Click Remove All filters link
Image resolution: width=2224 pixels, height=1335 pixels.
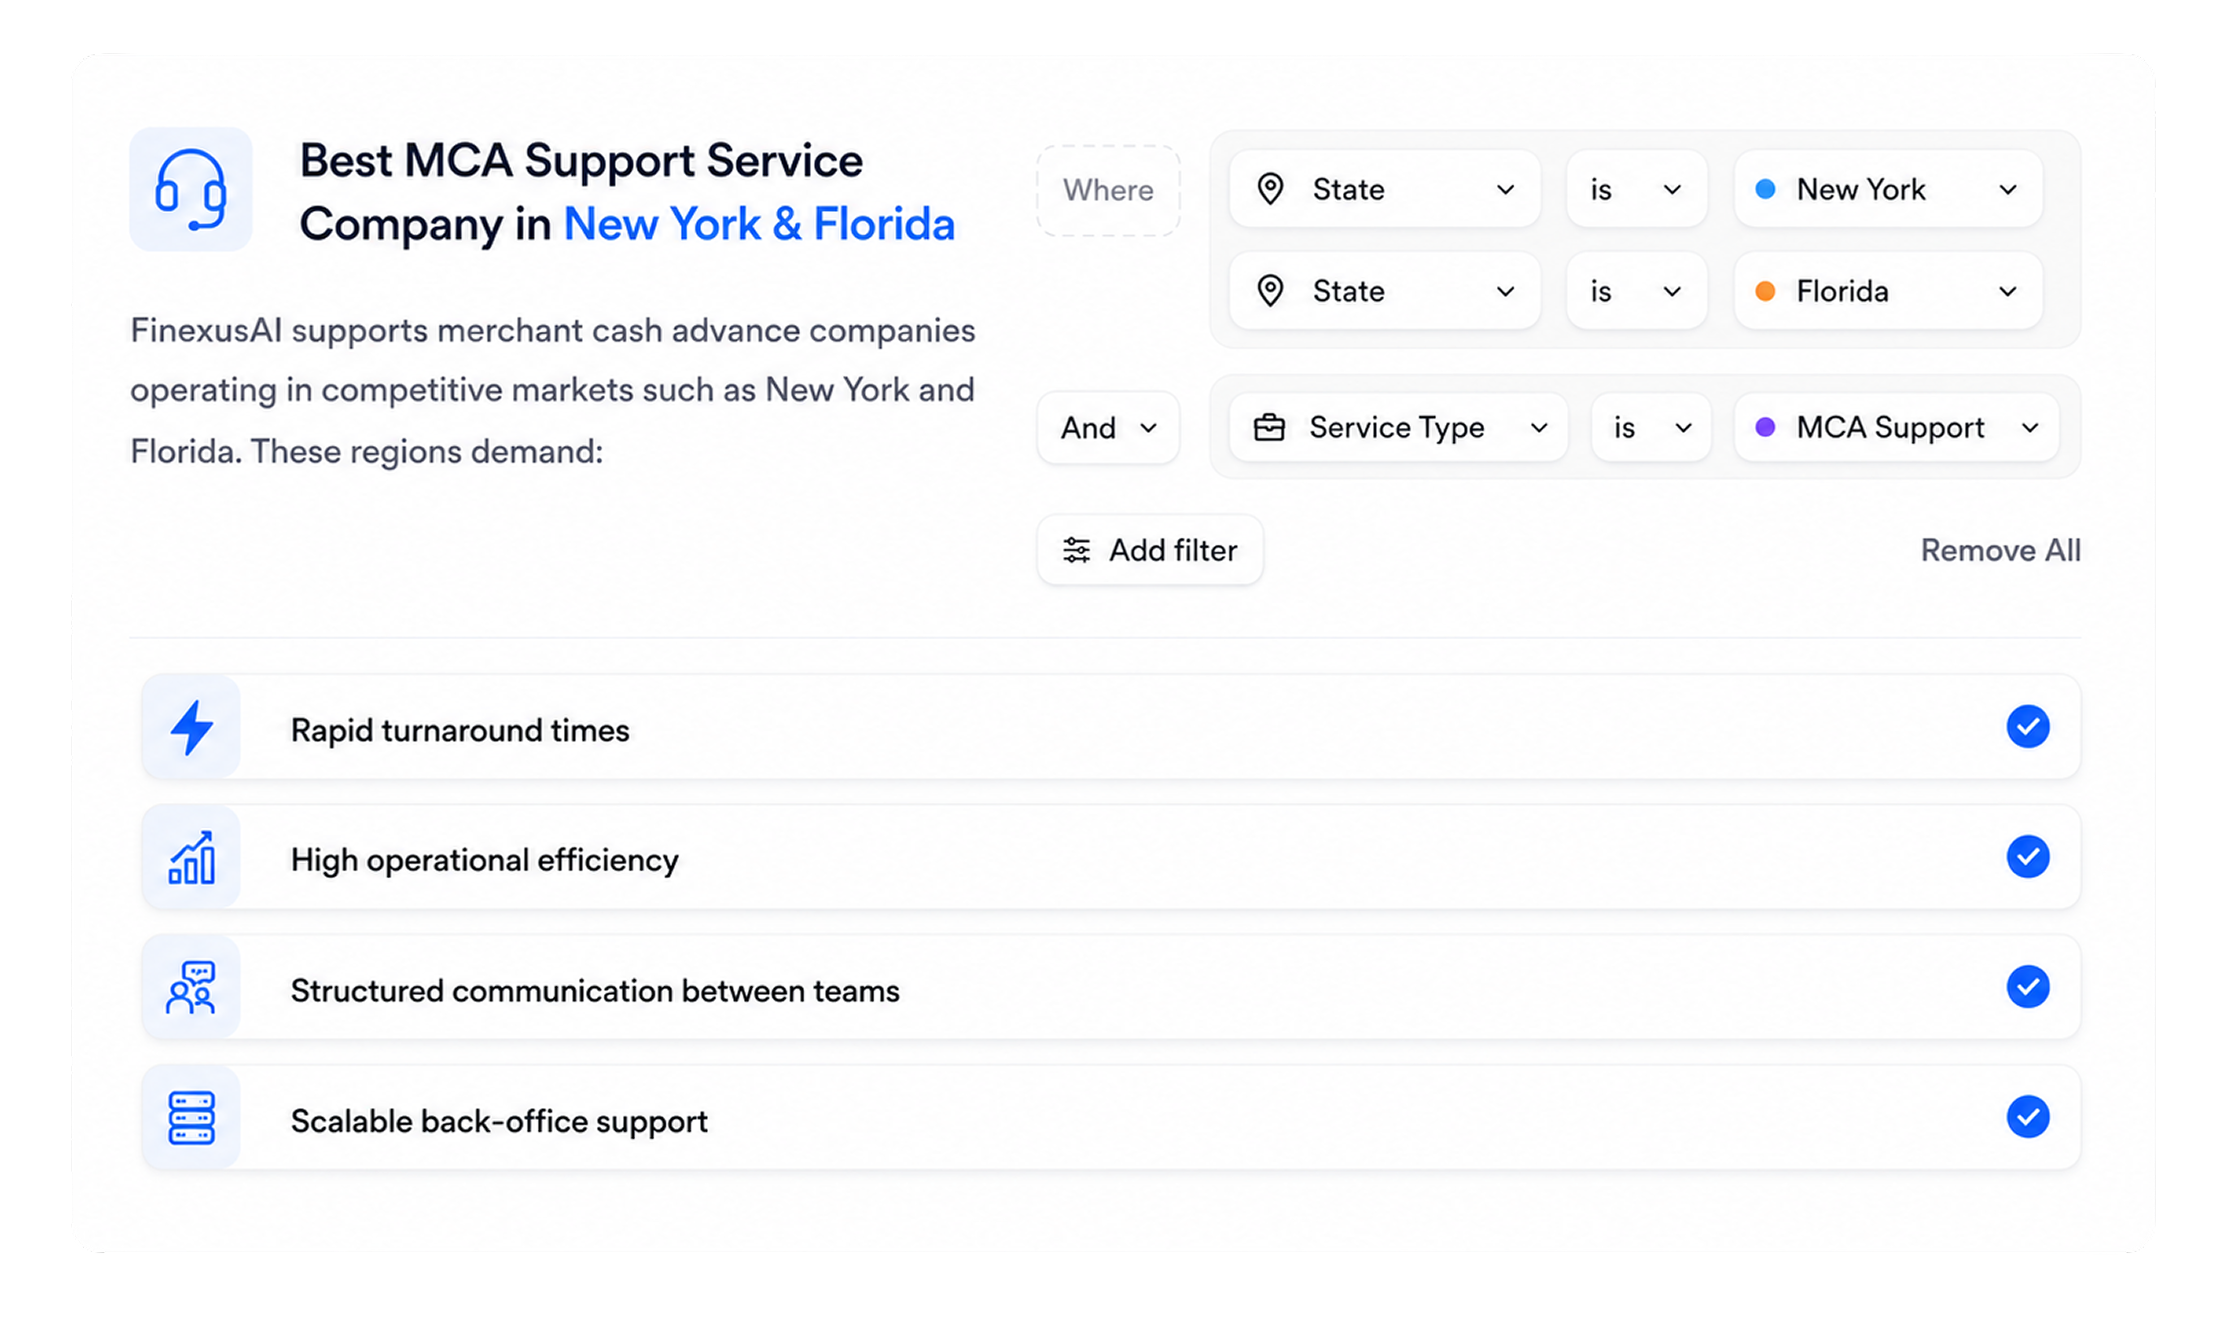pos(2000,550)
